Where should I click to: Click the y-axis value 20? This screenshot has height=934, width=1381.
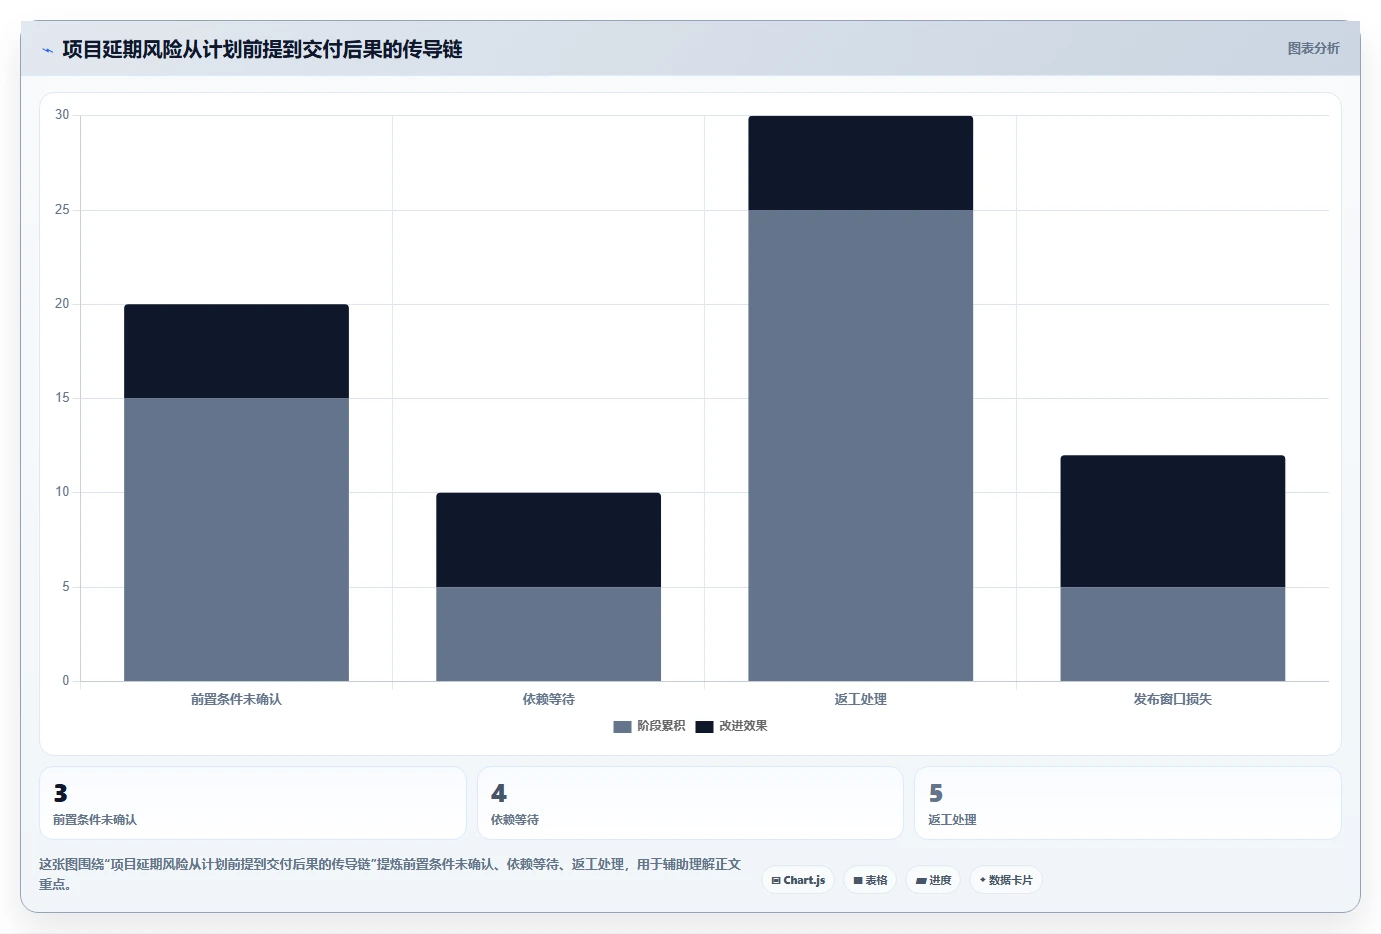pos(62,304)
